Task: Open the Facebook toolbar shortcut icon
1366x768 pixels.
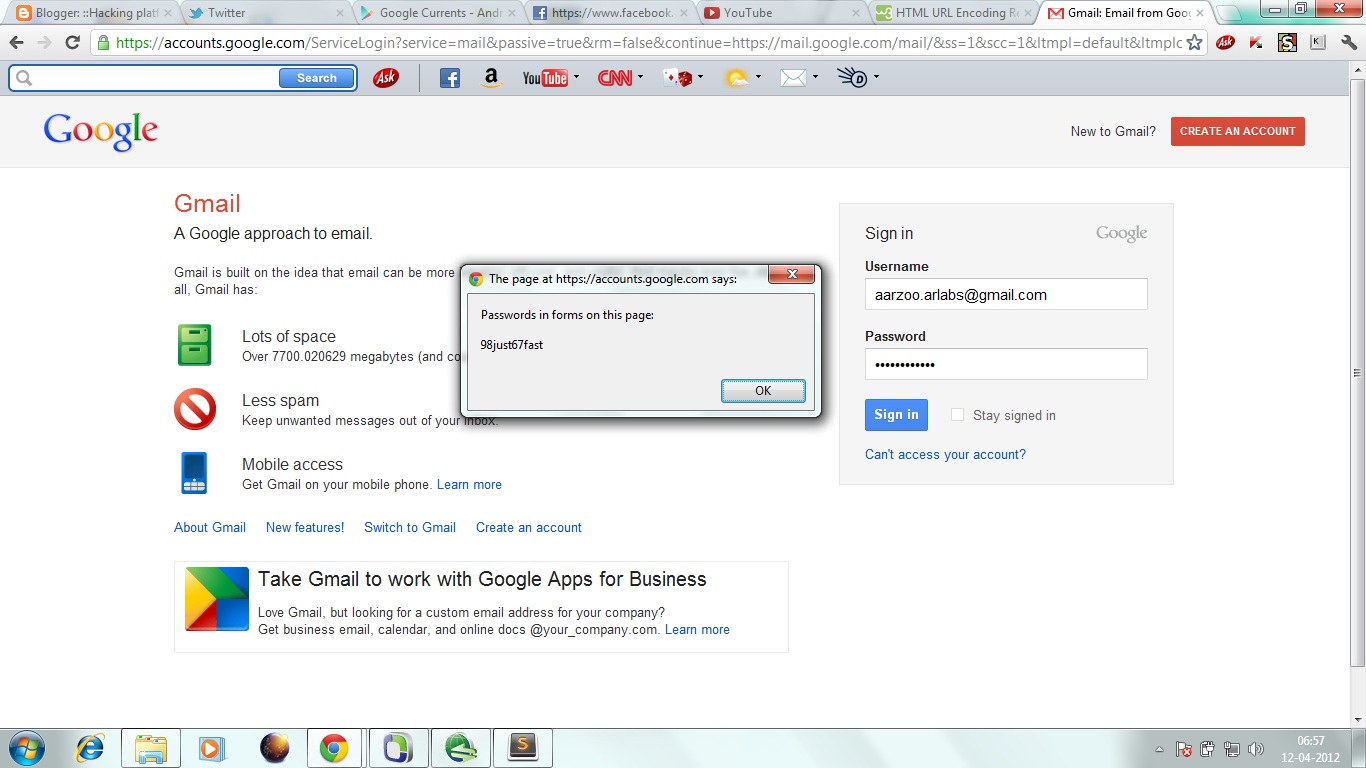Action: click(x=450, y=78)
